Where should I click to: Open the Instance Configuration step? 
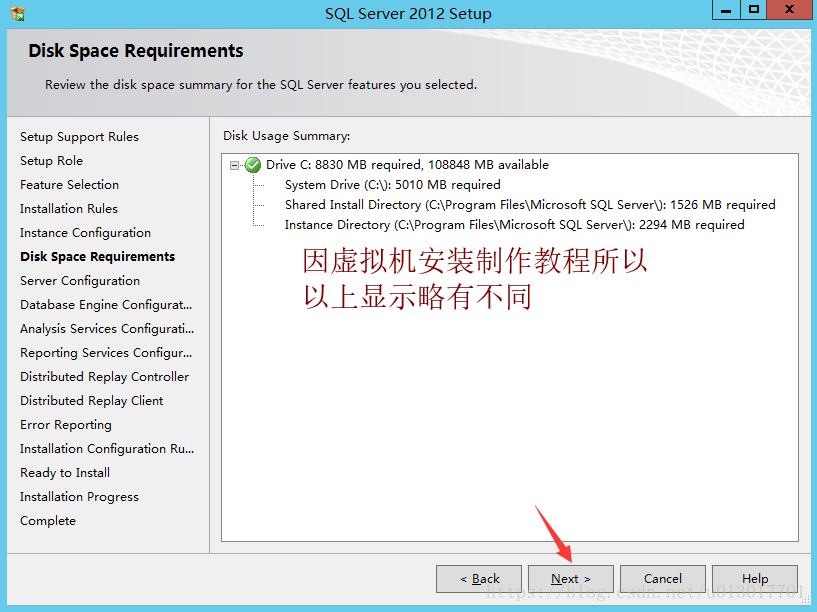pyautogui.click(x=85, y=233)
